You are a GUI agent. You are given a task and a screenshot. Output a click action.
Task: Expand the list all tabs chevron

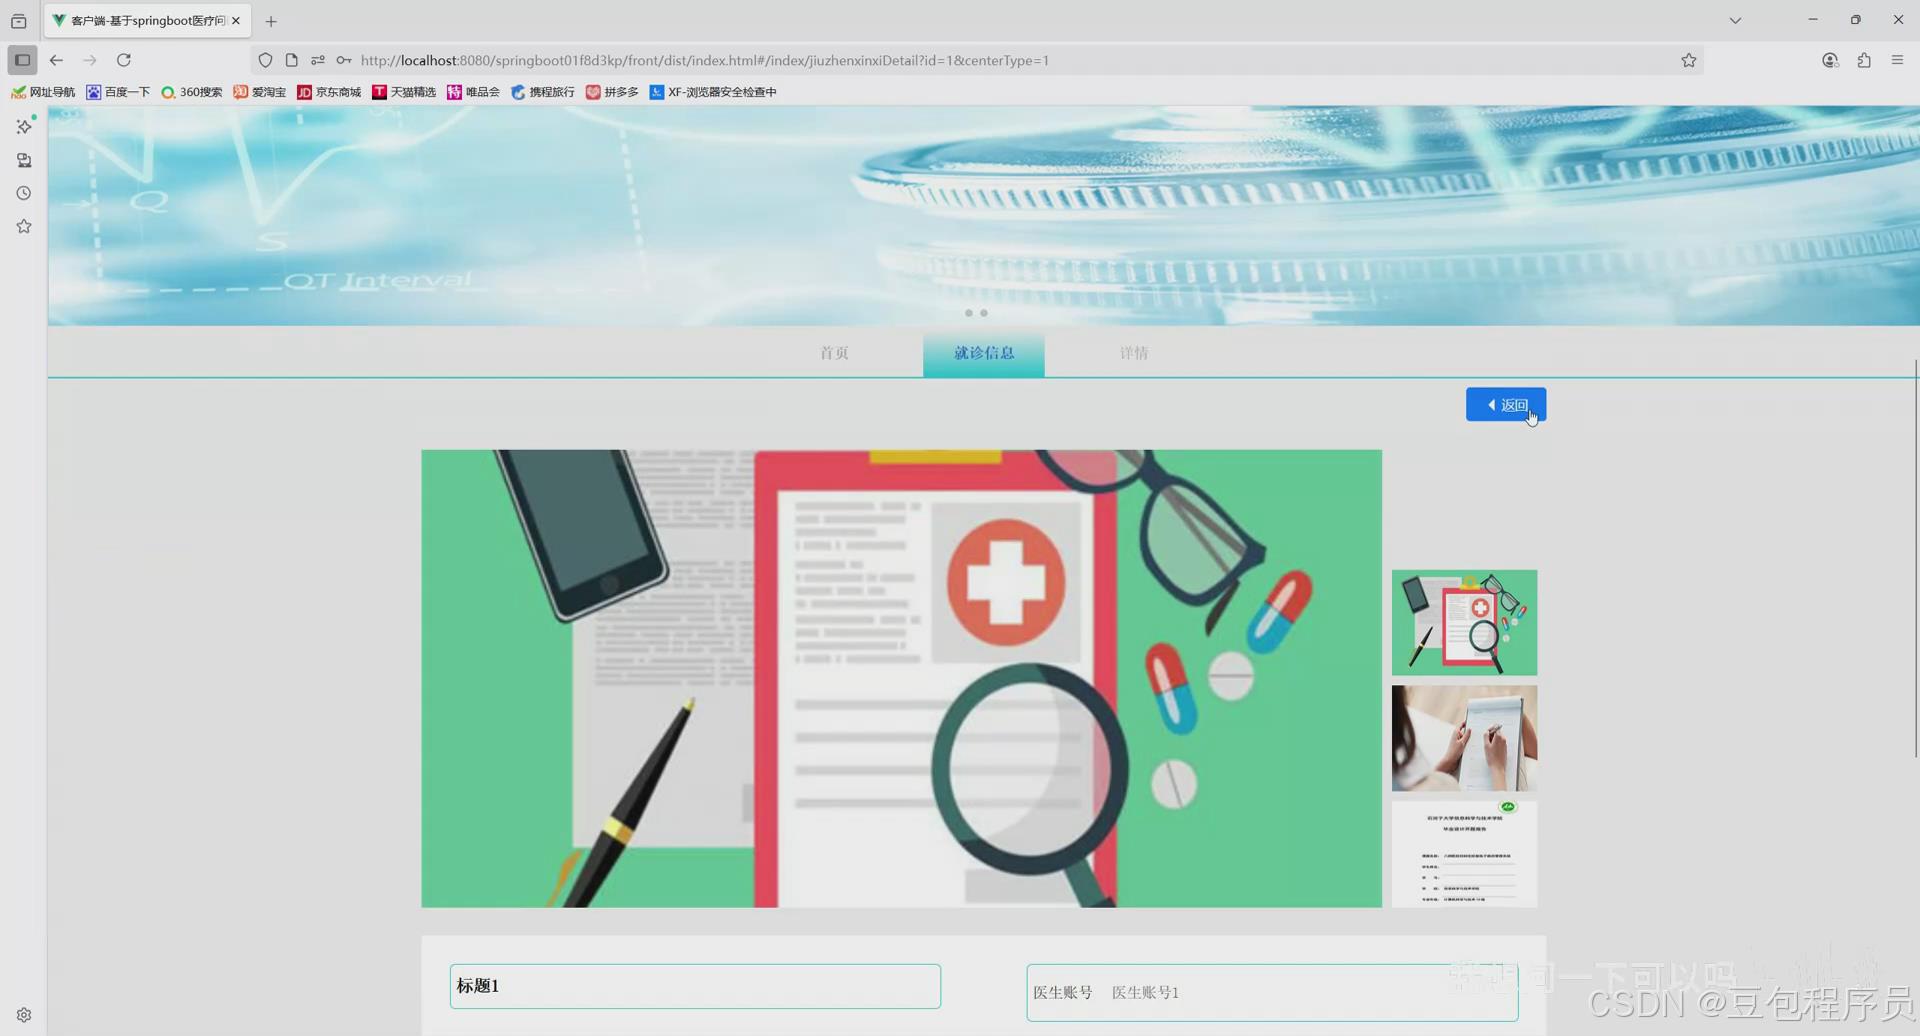(x=1735, y=21)
